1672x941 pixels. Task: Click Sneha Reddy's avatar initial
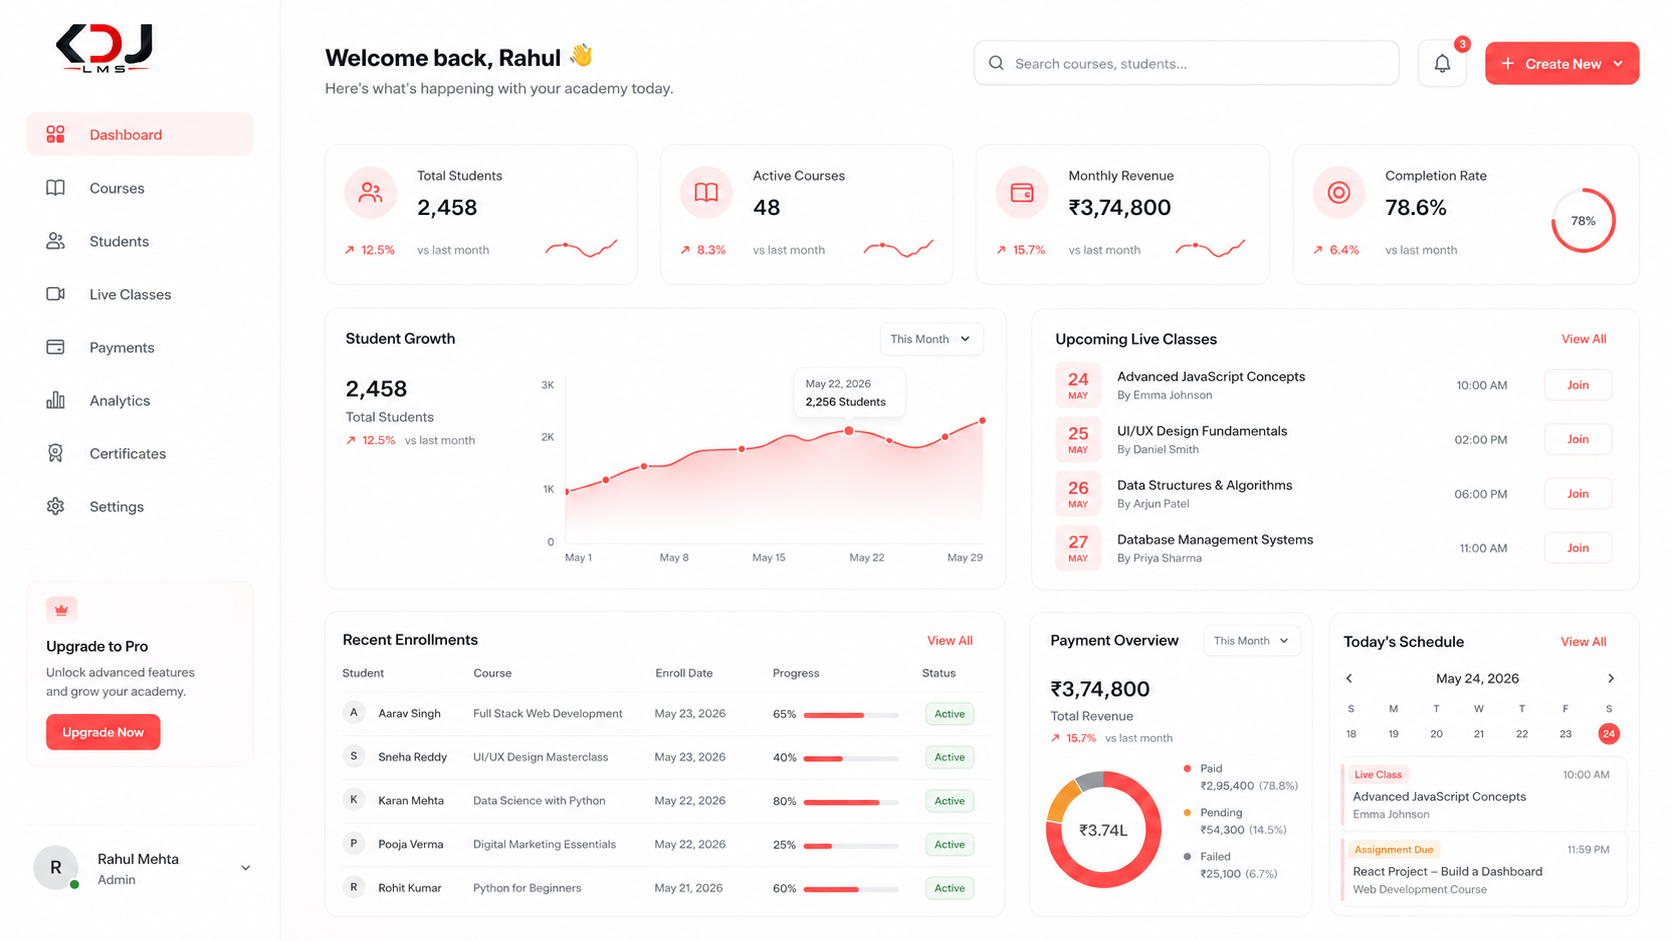coord(353,756)
